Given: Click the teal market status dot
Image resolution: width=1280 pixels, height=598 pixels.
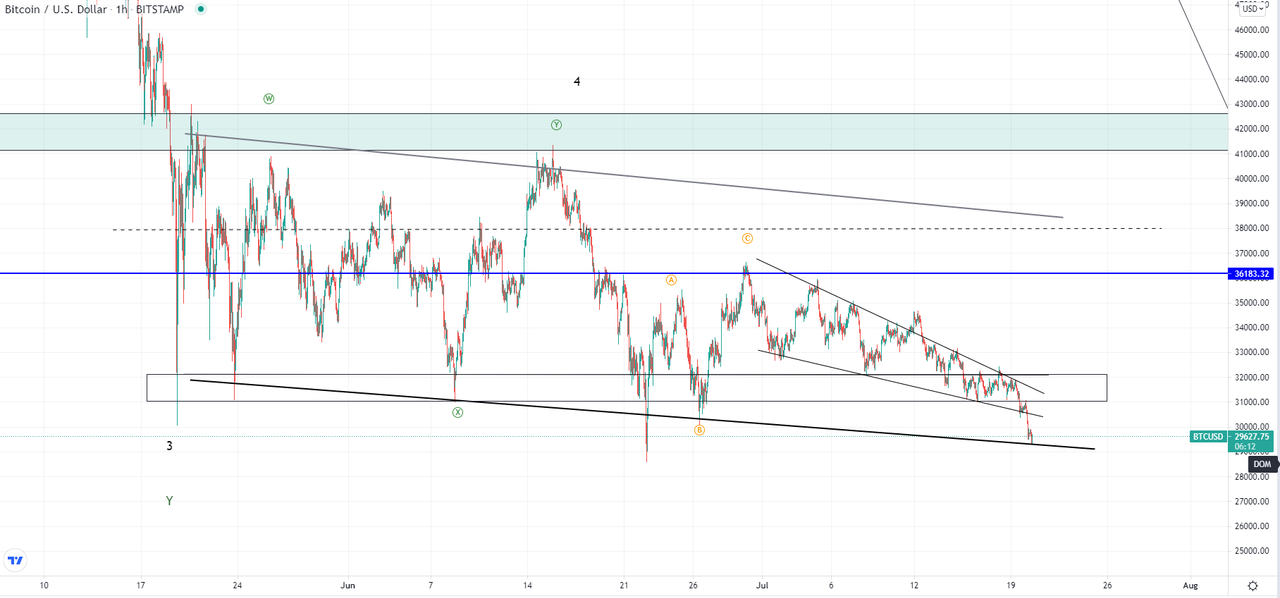Looking at the screenshot, I should [199, 9].
